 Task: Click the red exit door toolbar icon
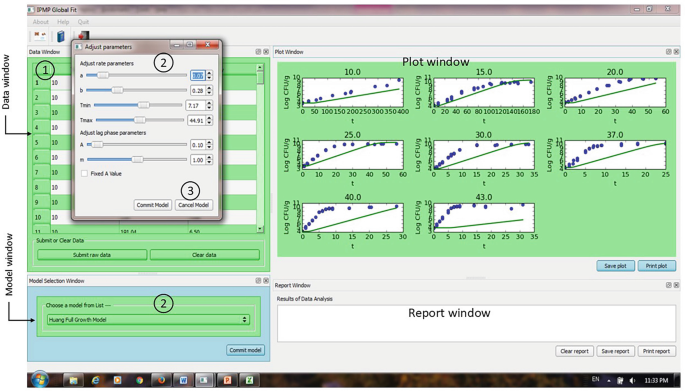83,35
